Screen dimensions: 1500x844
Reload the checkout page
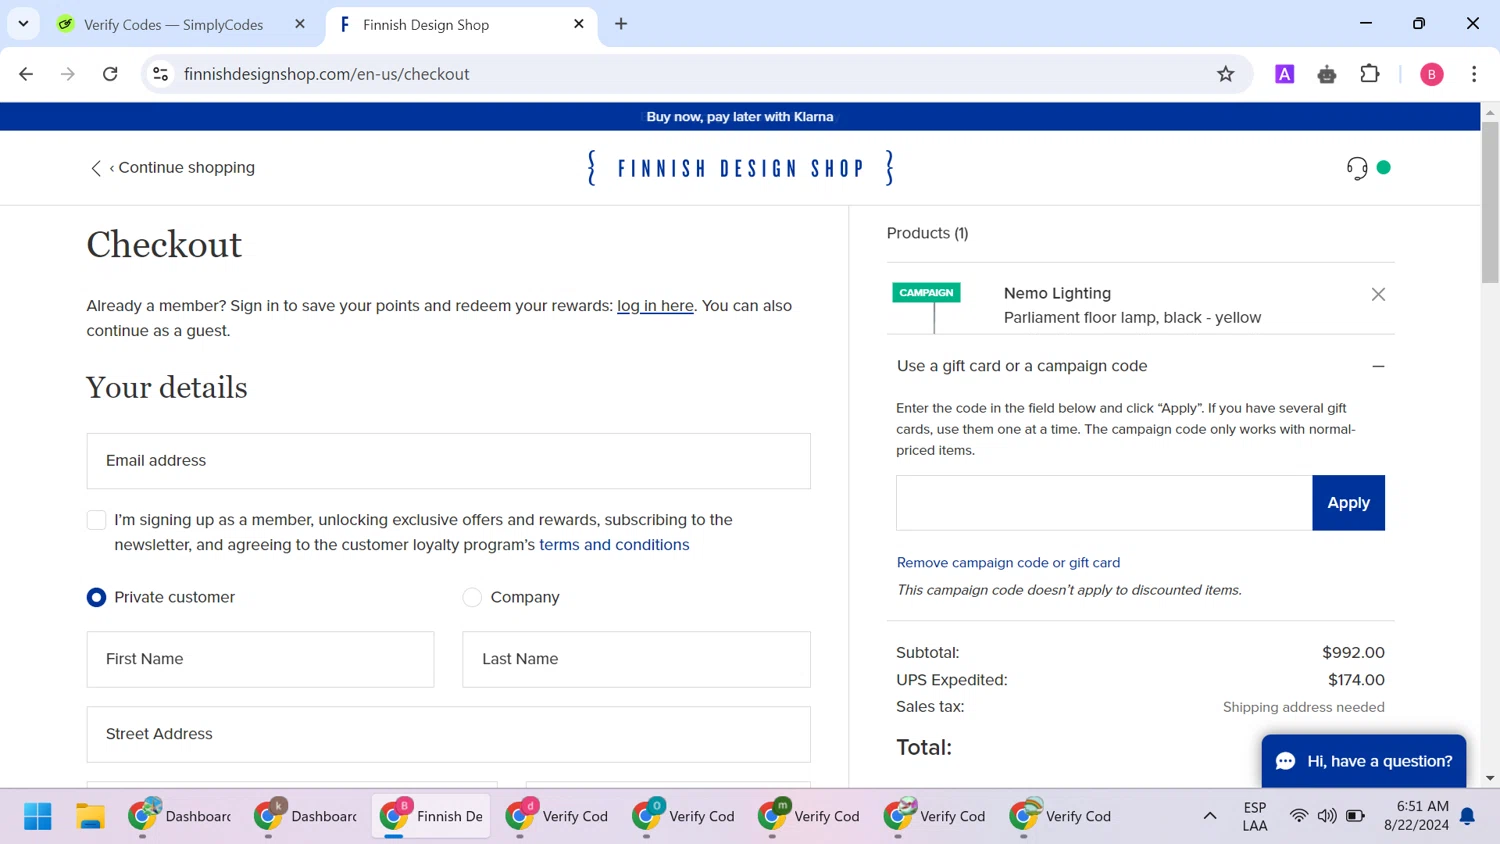point(110,74)
